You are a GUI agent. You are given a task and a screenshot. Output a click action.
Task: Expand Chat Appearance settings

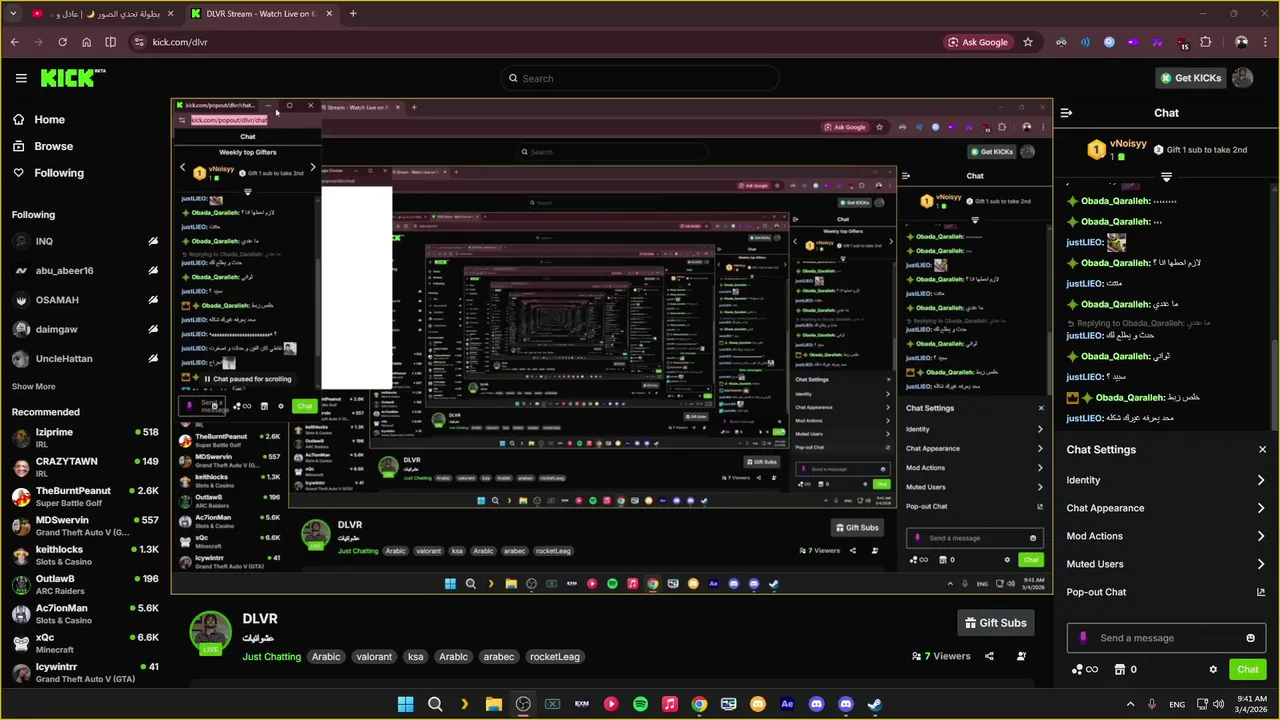tap(1166, 508)
